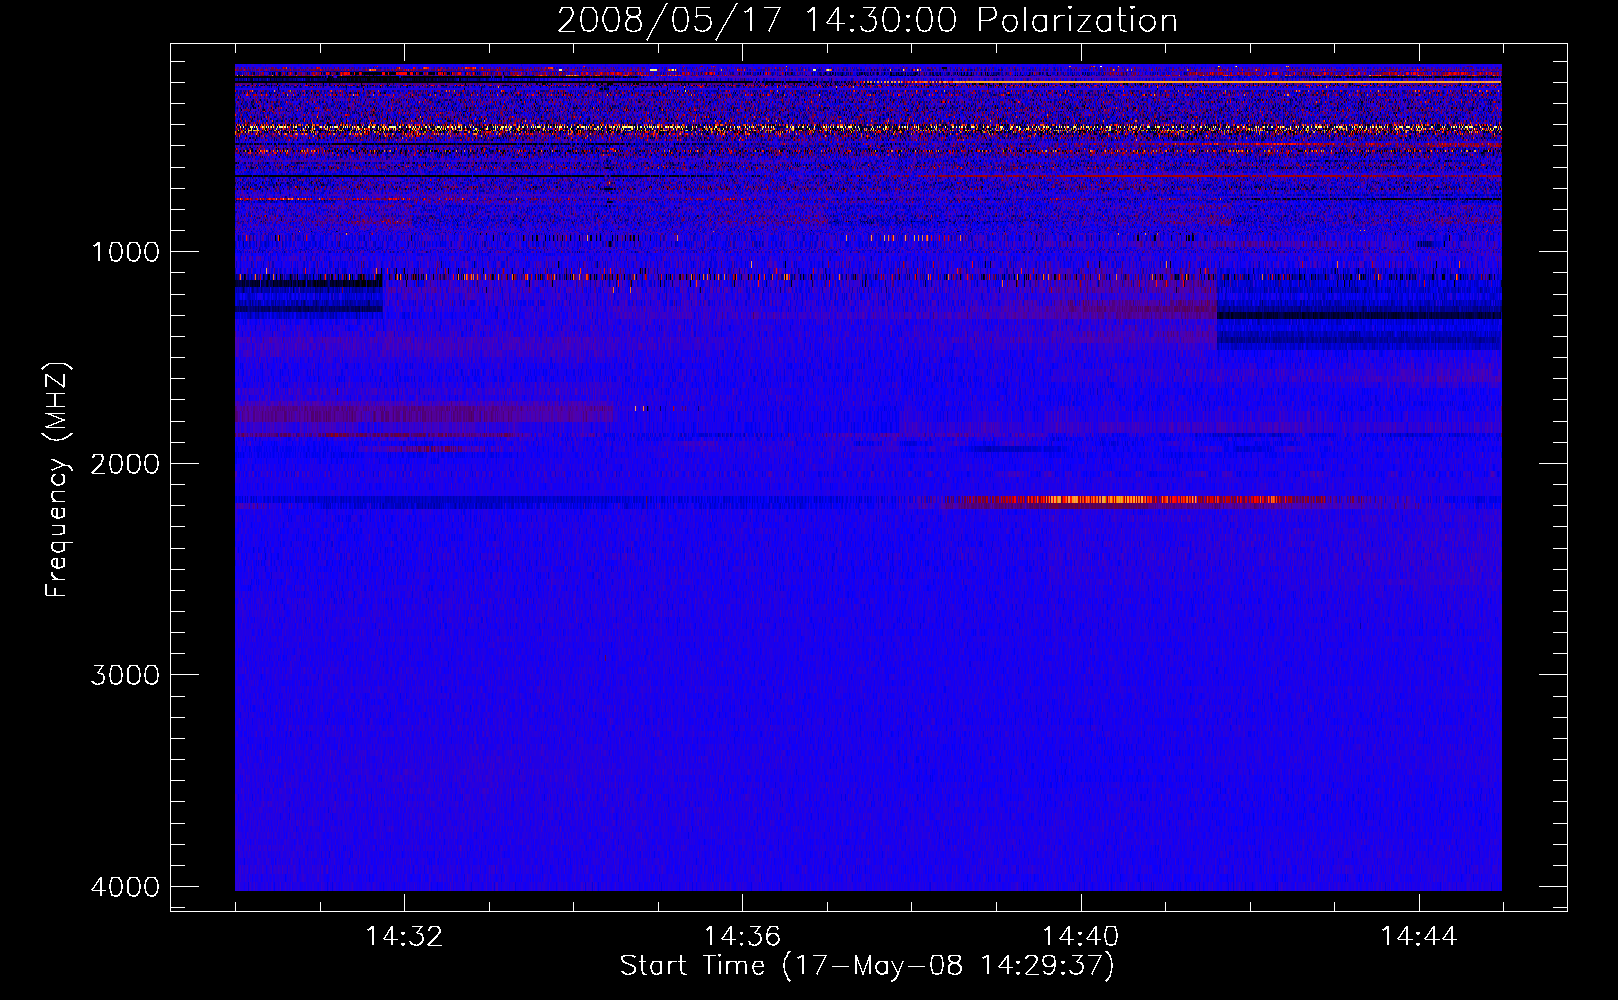Click the plot title '2008/05/17 14:30:00 Polarization'

coord(867,20)
